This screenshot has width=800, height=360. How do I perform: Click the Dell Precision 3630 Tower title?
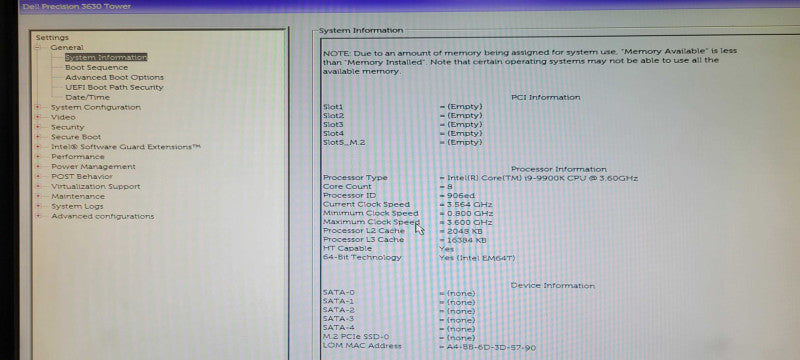(x=77, y=7)
